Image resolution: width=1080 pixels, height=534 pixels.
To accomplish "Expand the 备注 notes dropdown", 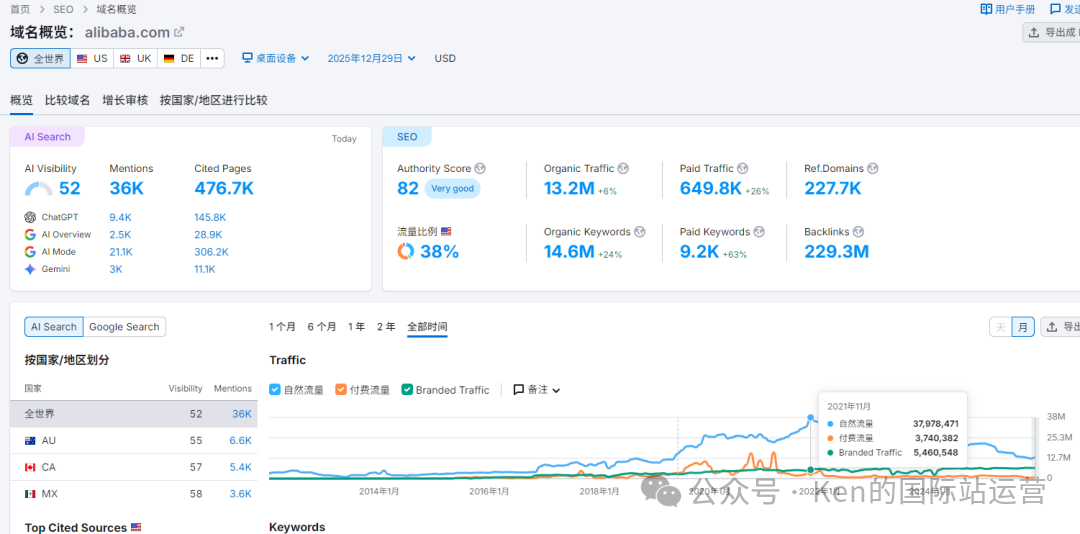I will [537, 389].
